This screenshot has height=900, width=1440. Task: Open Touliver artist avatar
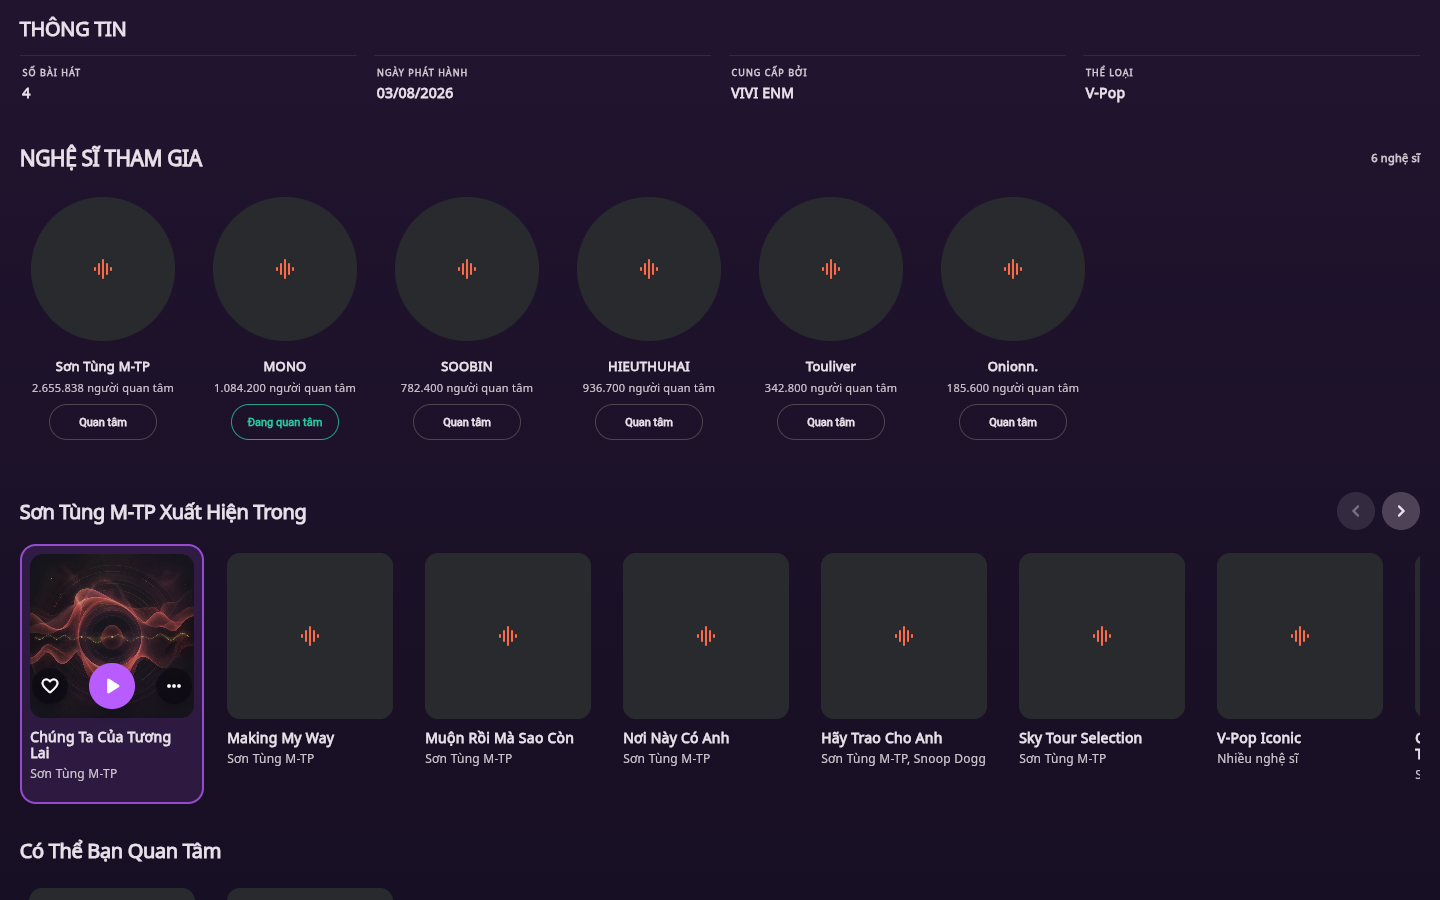click(x=831, y=269)
